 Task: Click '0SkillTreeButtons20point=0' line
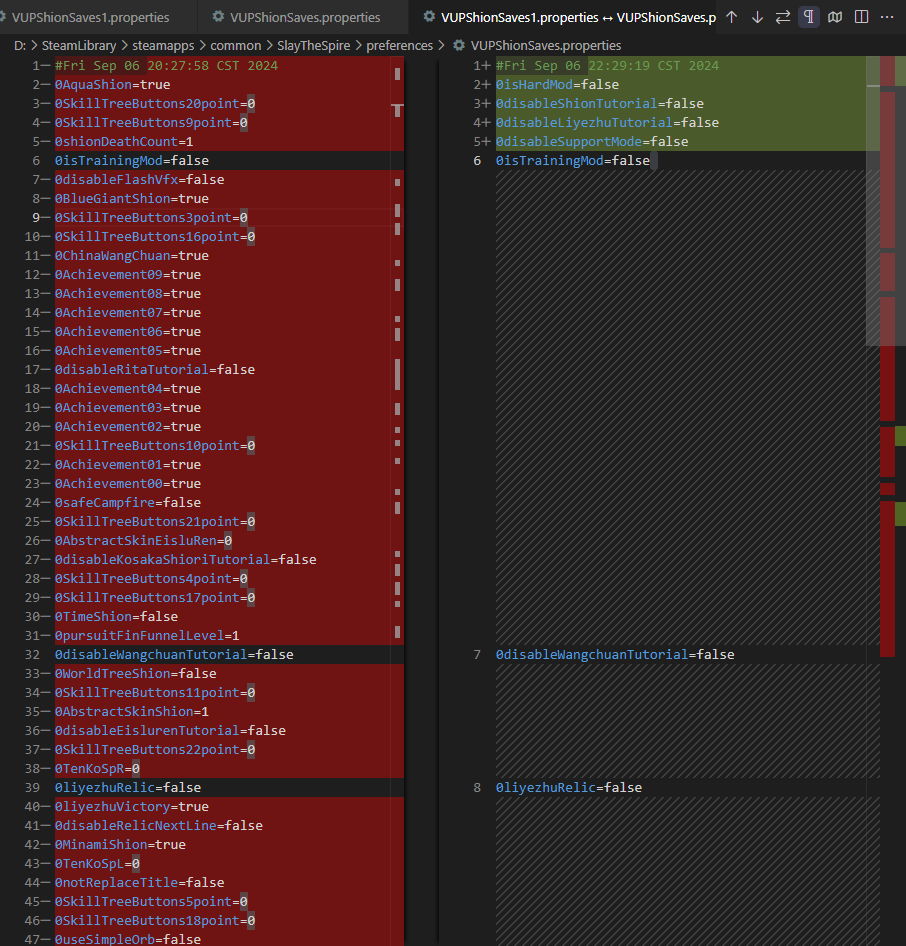click(x=155, y=104)
